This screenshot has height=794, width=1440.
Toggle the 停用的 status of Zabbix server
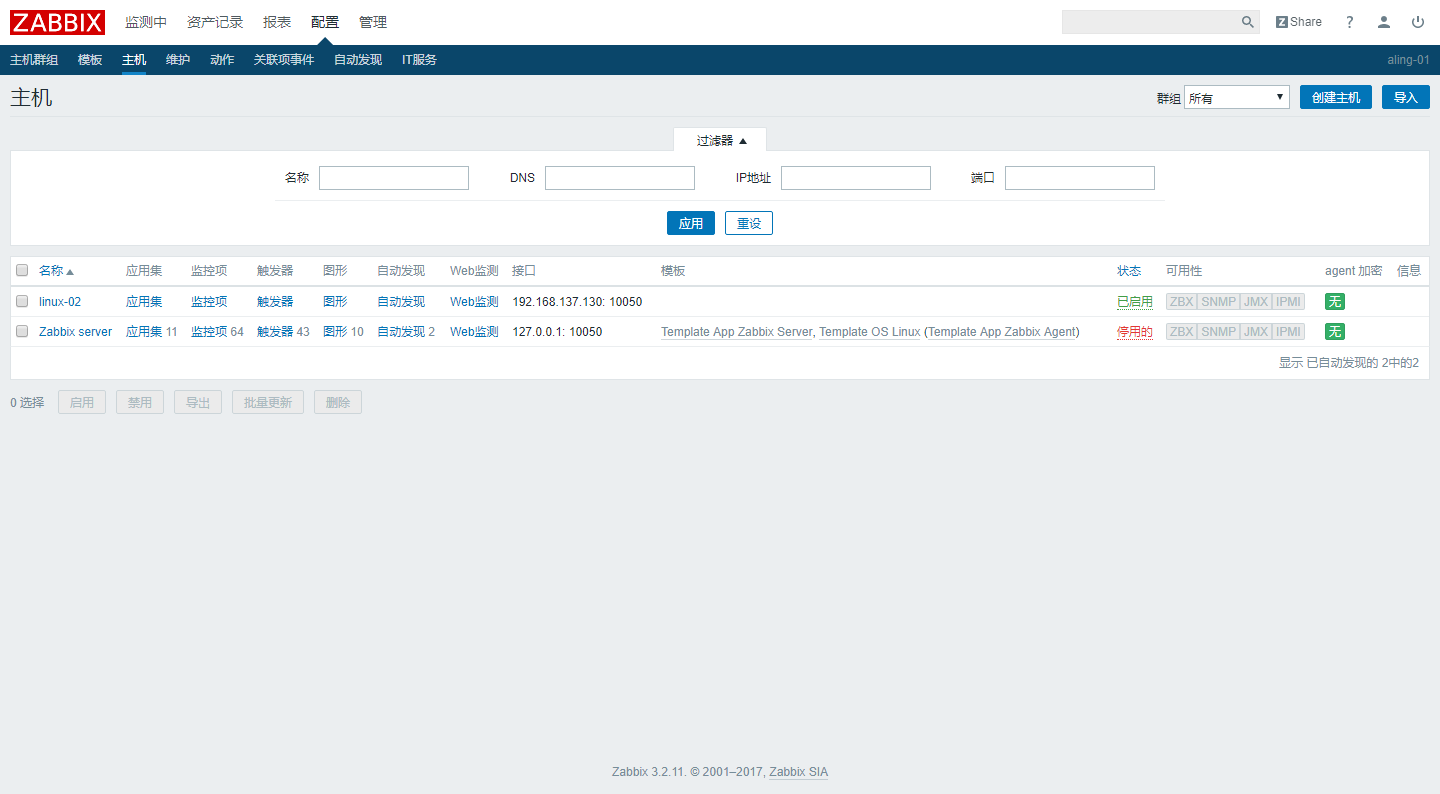click(1135, 331)
